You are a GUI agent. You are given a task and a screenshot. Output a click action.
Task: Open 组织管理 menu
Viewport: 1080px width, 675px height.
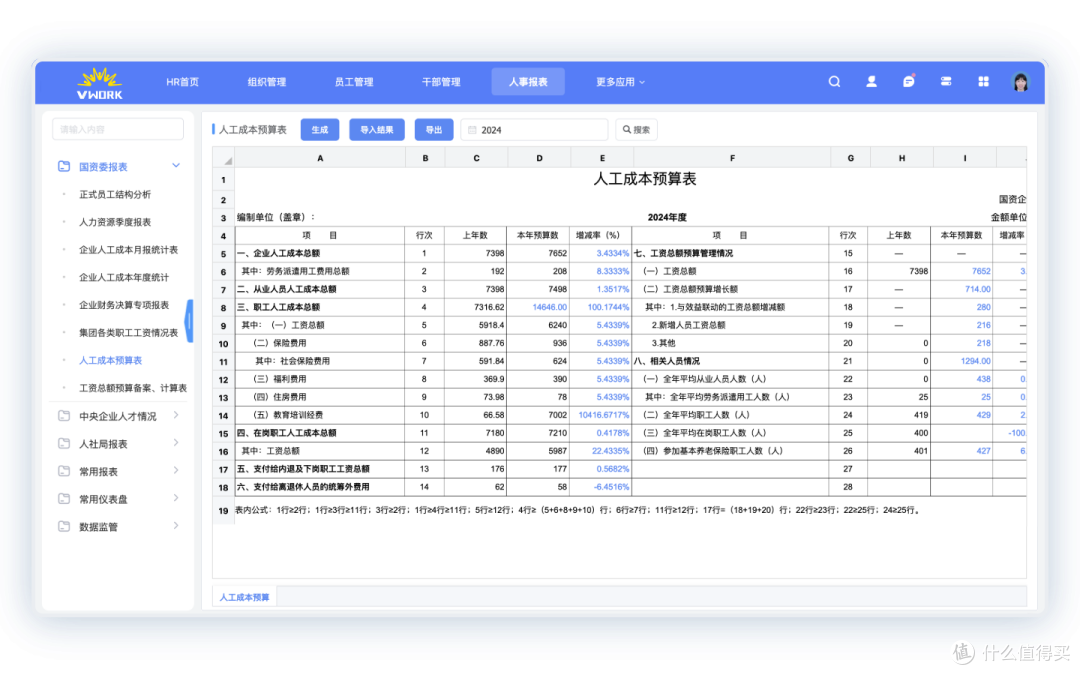pos(267,81)
